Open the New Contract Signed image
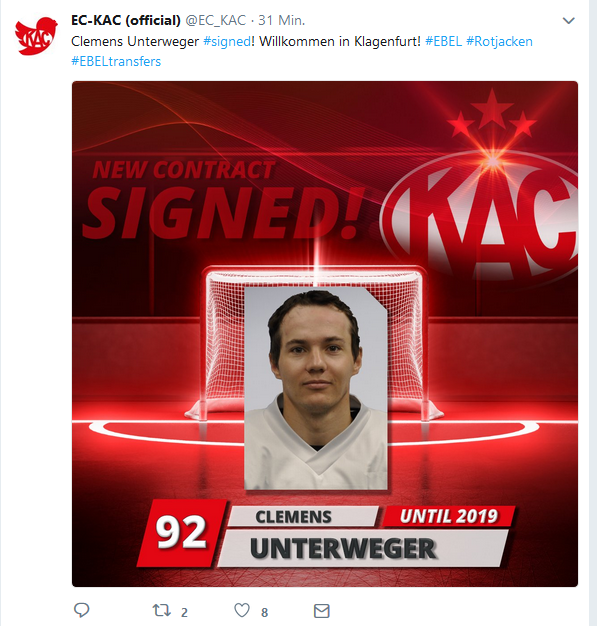Screen dimensions: 597x626 325,334
